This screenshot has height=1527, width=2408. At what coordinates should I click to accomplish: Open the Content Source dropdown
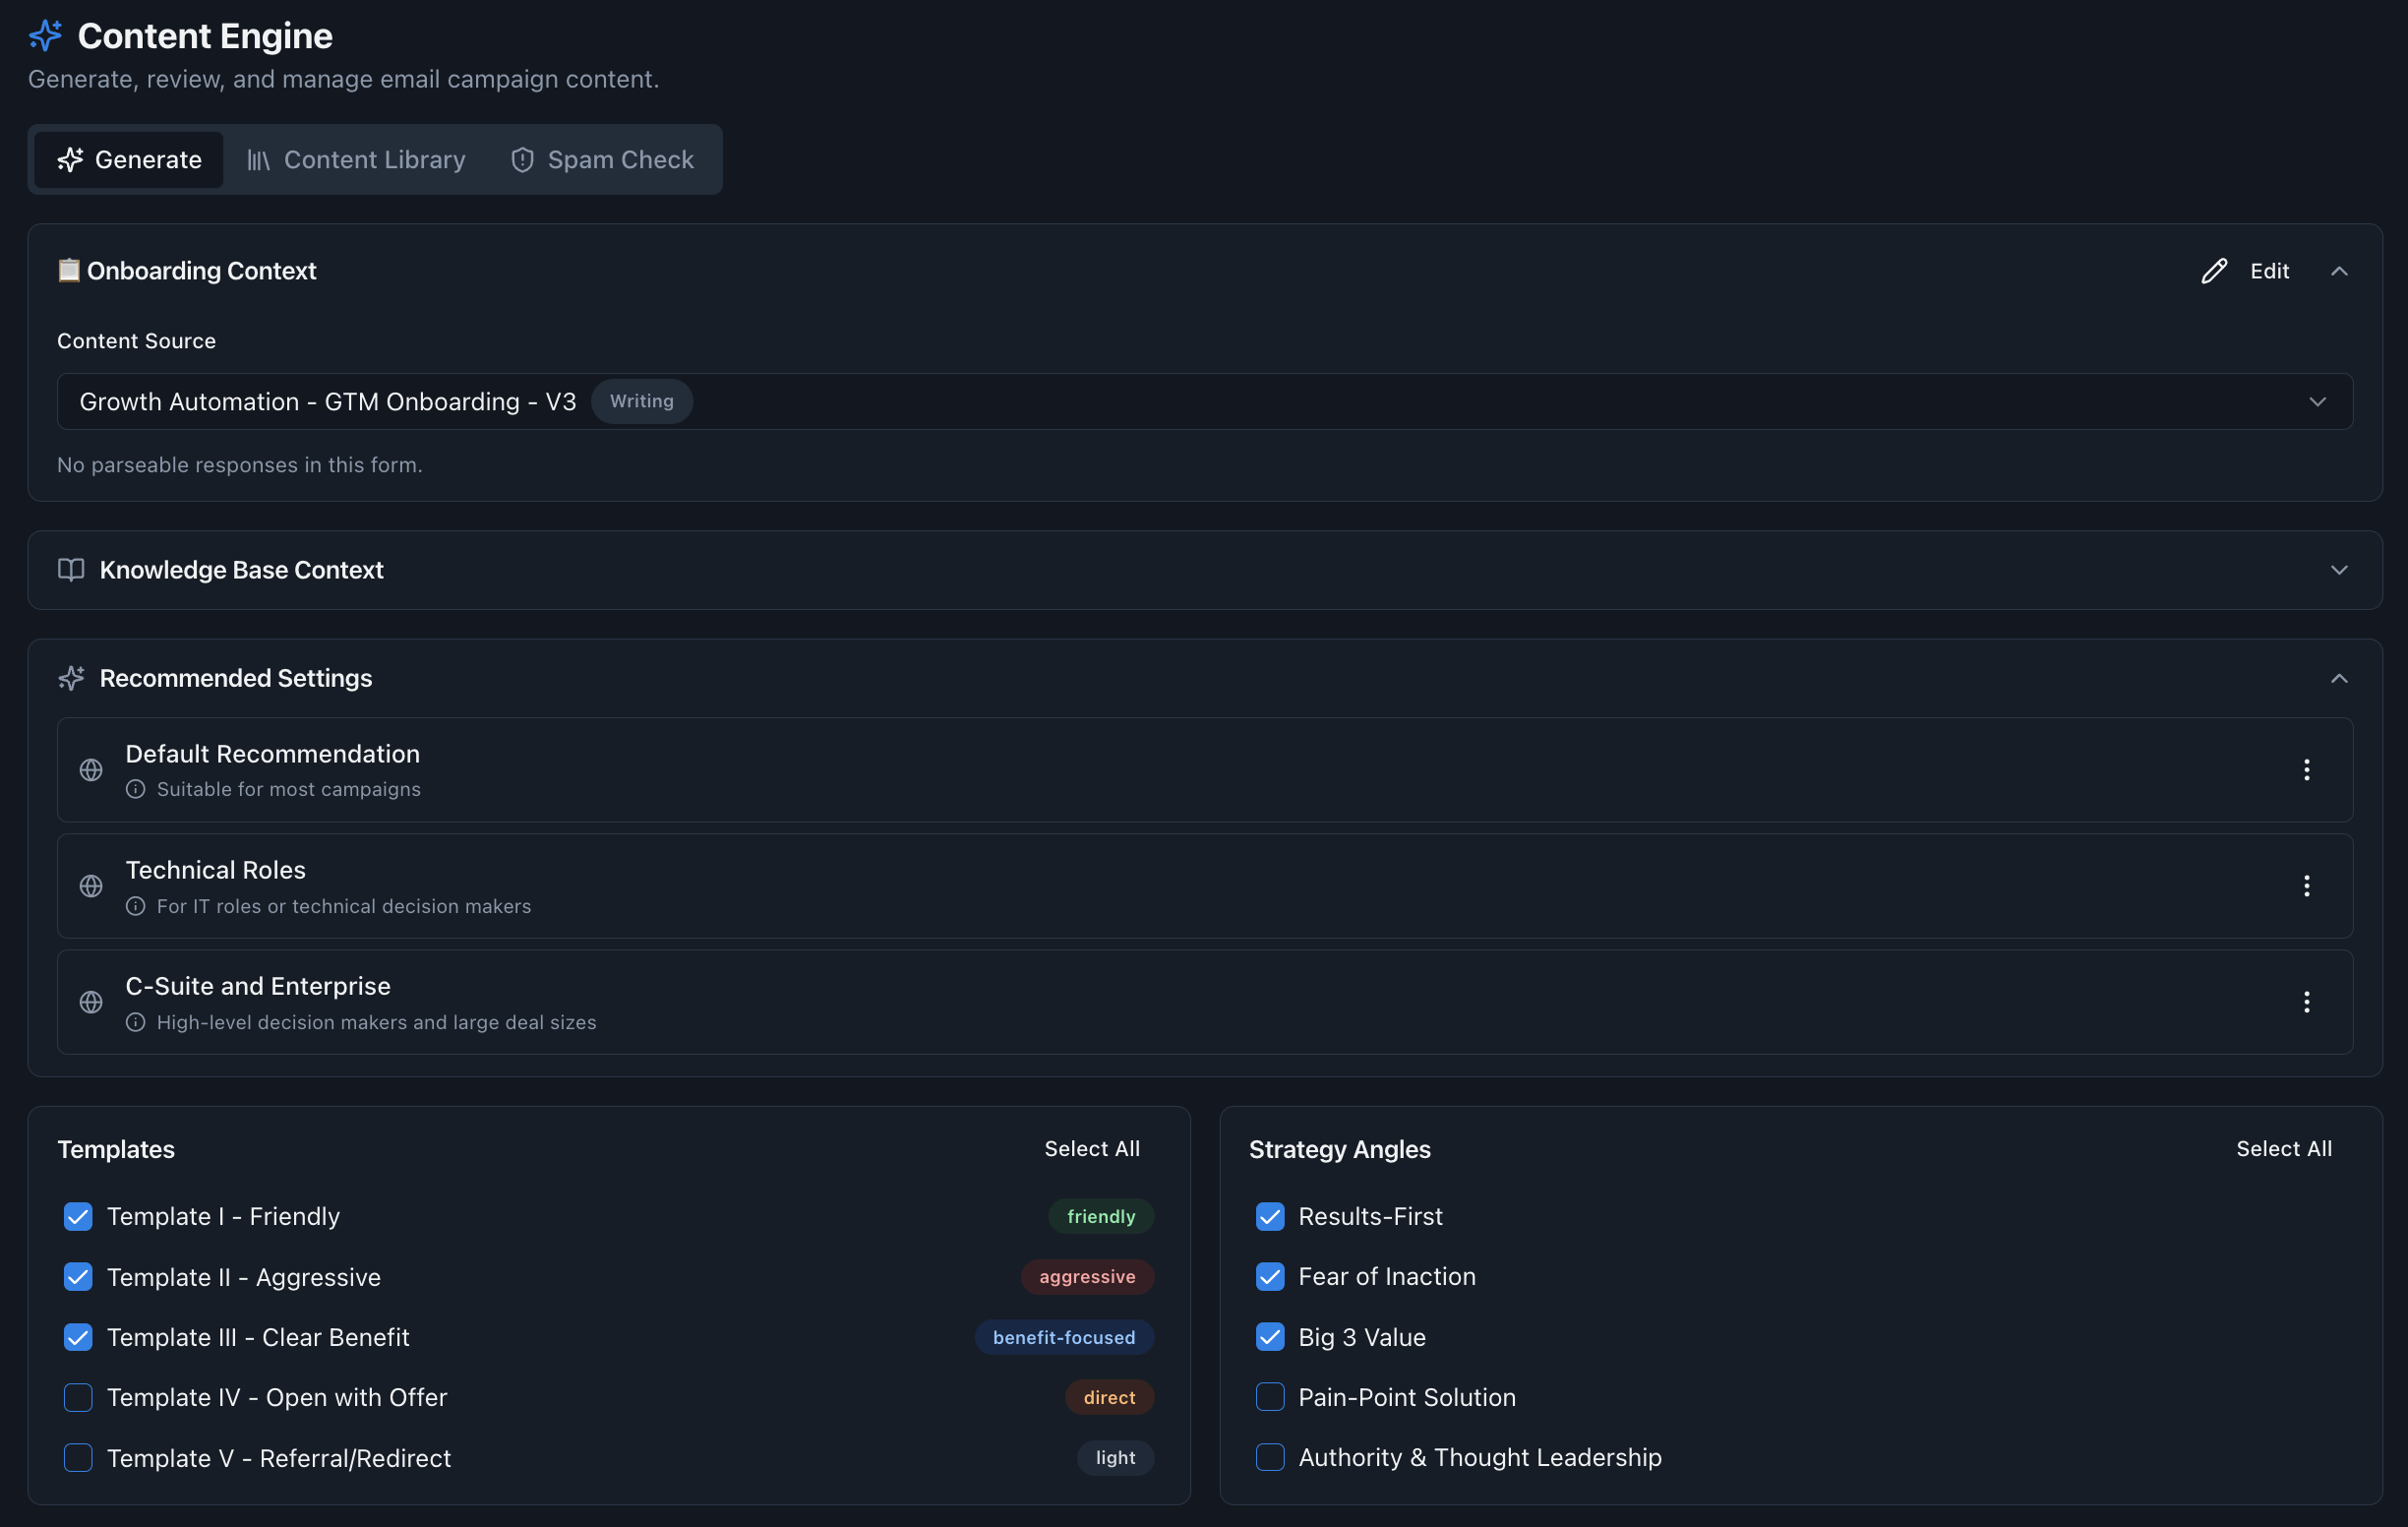coord(2318,401)
